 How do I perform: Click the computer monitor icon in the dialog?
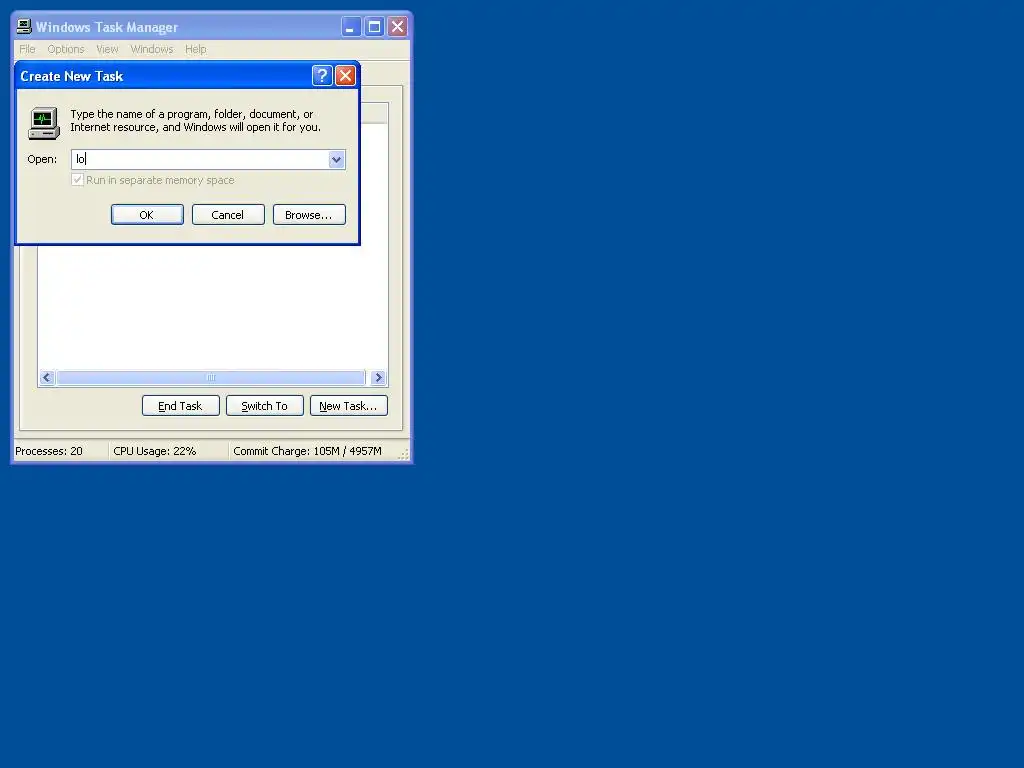(44, 123)
